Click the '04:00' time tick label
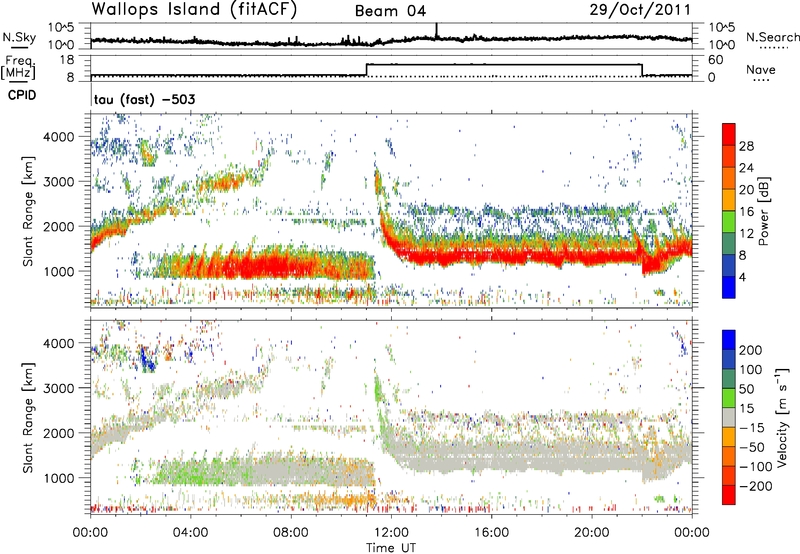The image size is (800, 554). (x=191, y=533)
